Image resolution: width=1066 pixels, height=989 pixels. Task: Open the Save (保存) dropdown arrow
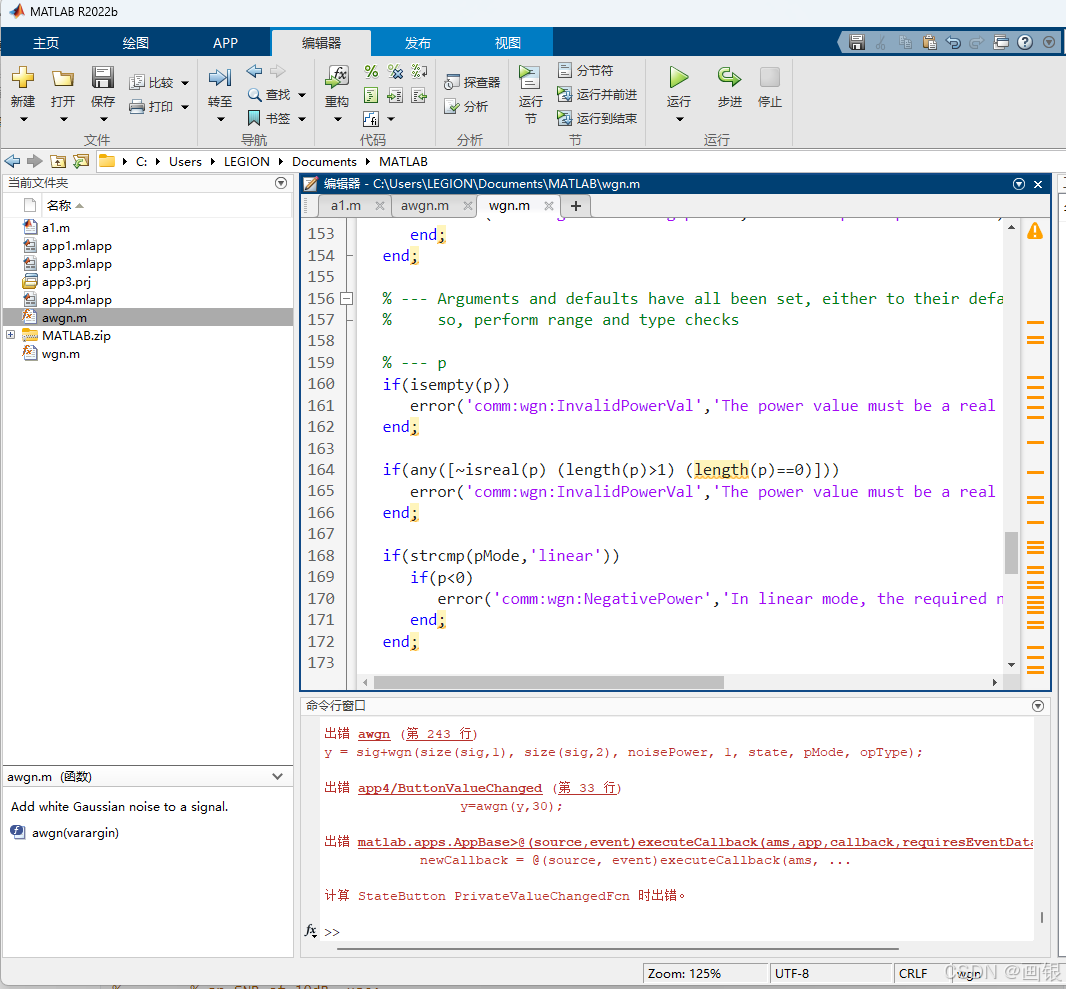[x=103, y=119]
